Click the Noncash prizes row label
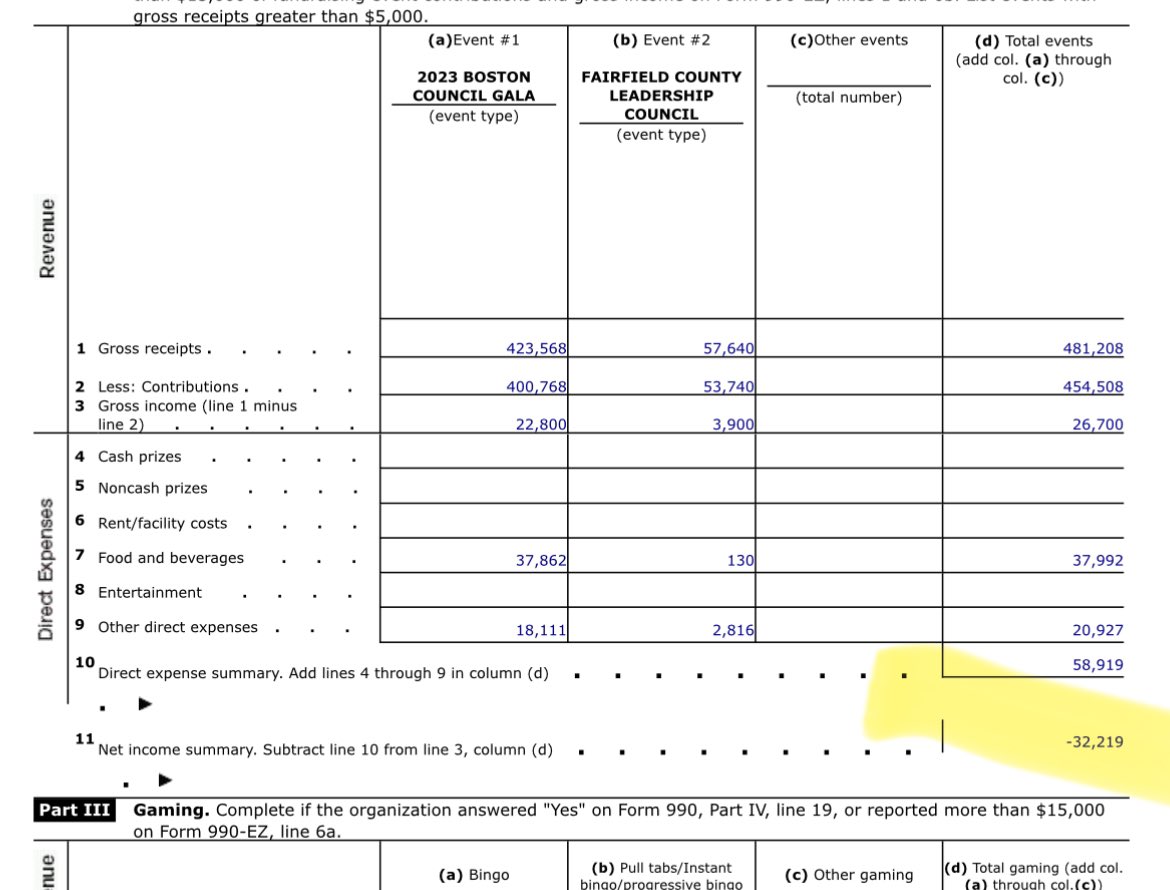The height and width of the screenshot is (890, 1170). pyautogui.click(x=152, y=488)
